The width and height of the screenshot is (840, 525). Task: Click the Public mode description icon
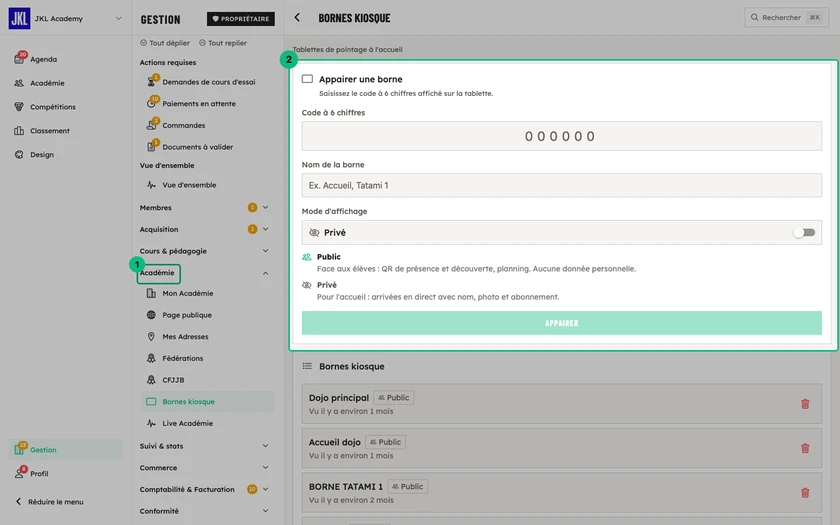306,257
